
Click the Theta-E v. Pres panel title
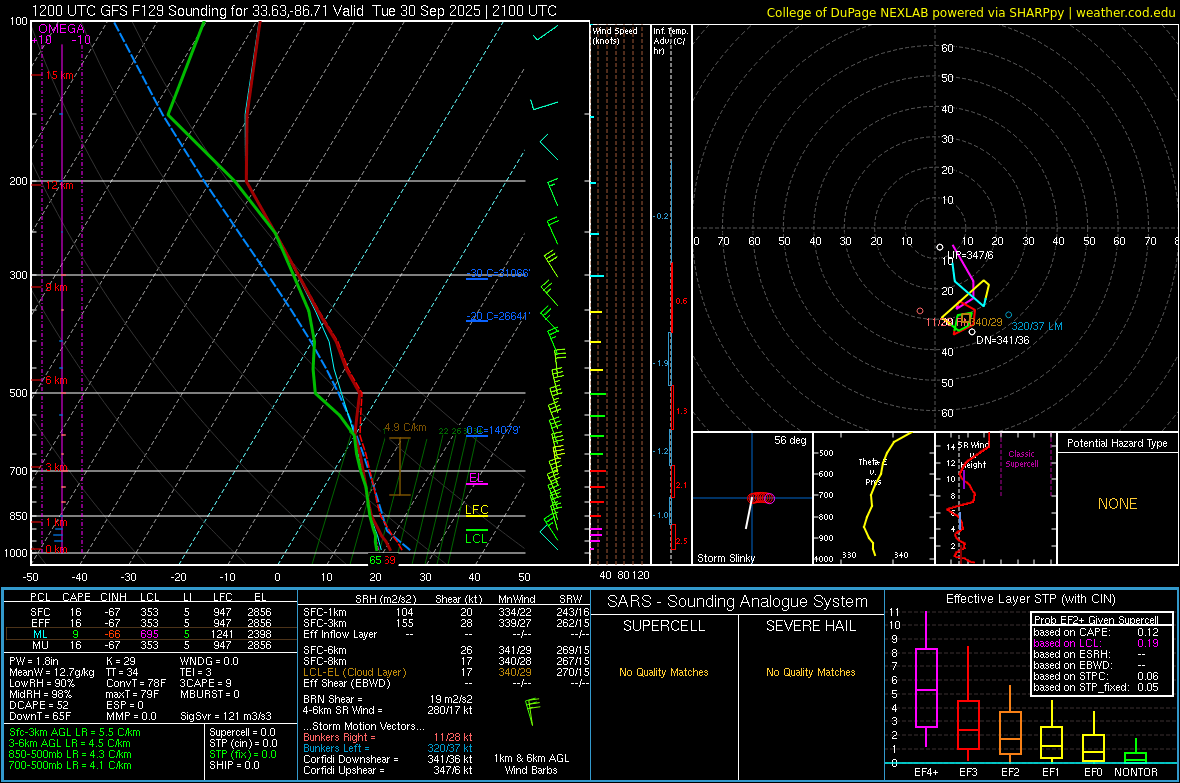pos(873,471)
